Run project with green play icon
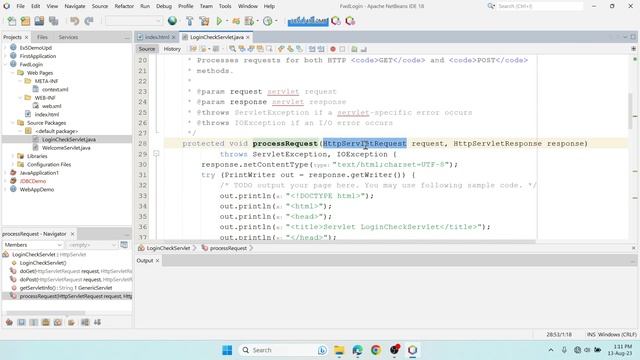 [x=219, y=21]
